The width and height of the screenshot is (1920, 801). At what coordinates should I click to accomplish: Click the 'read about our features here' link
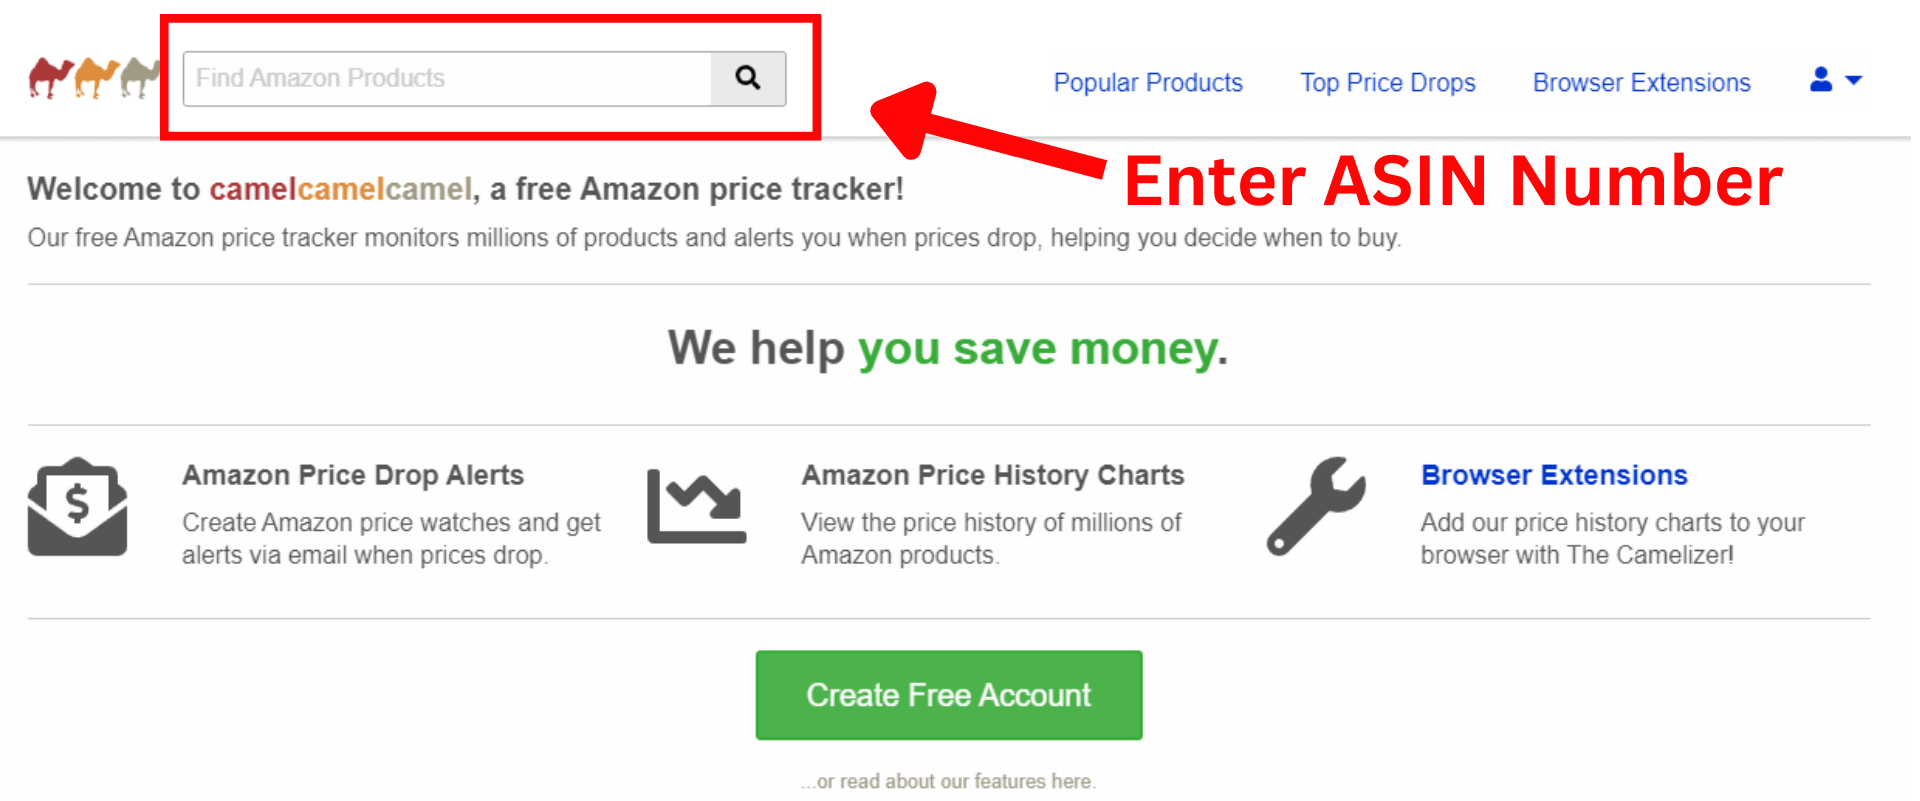point(948,781)
